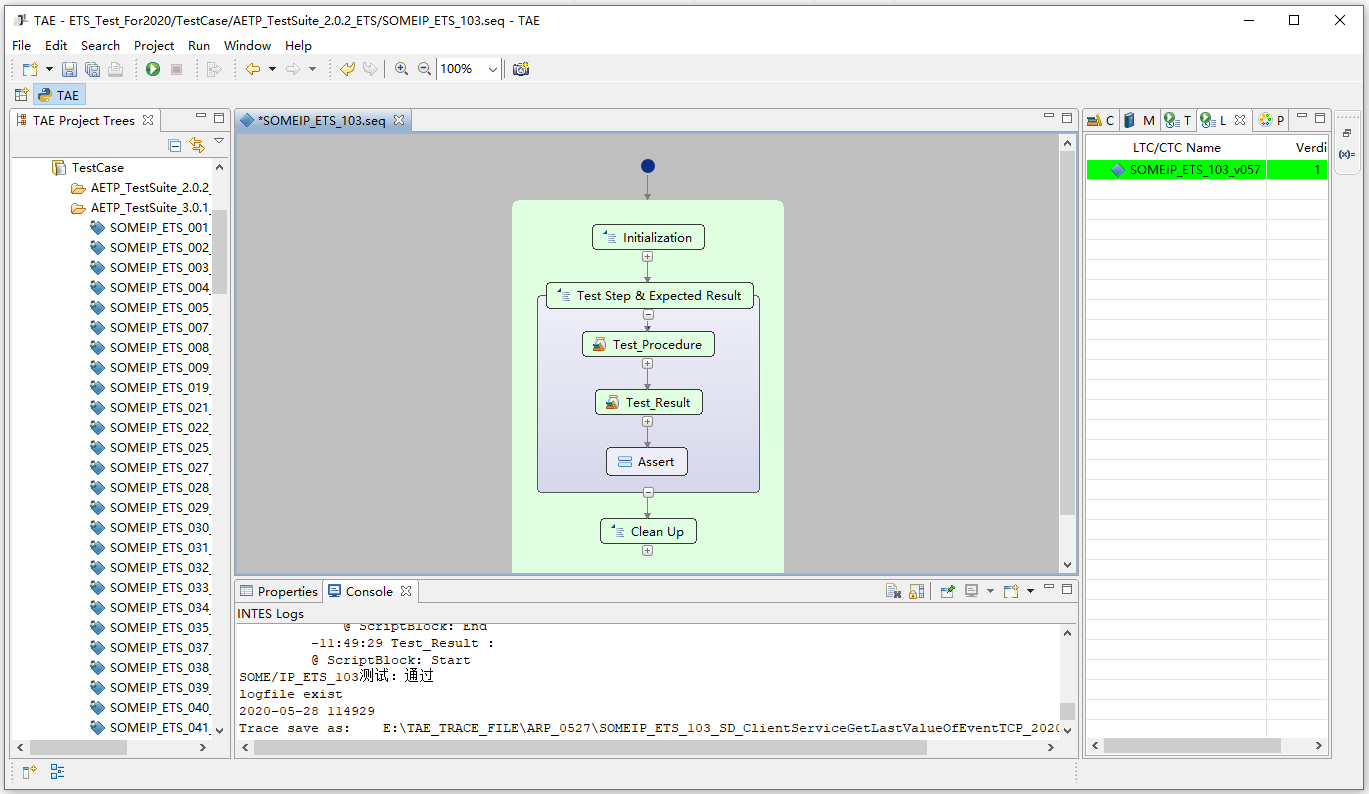Toggle the Scroll Lock icon in Console
The height and width of the screenshot is (794, 1369).
pyautogui.click(x=916, y=592)
